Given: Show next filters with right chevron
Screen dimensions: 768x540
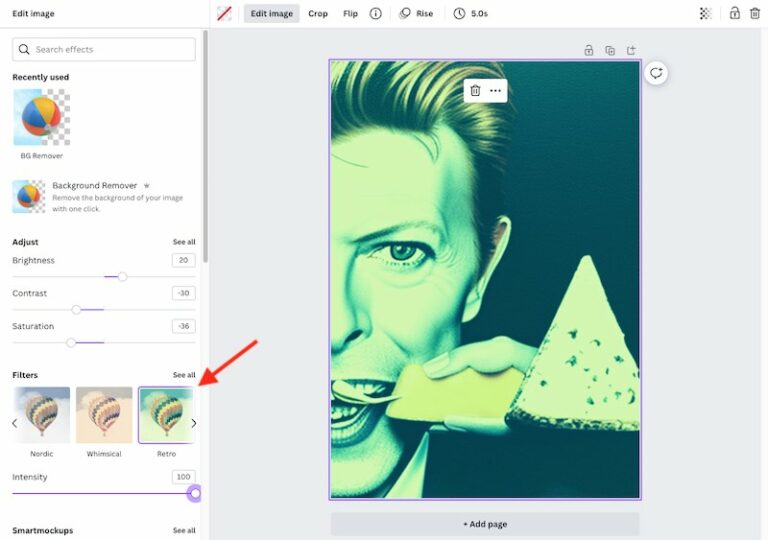Looking at the screenshot, I should (193, 423).
